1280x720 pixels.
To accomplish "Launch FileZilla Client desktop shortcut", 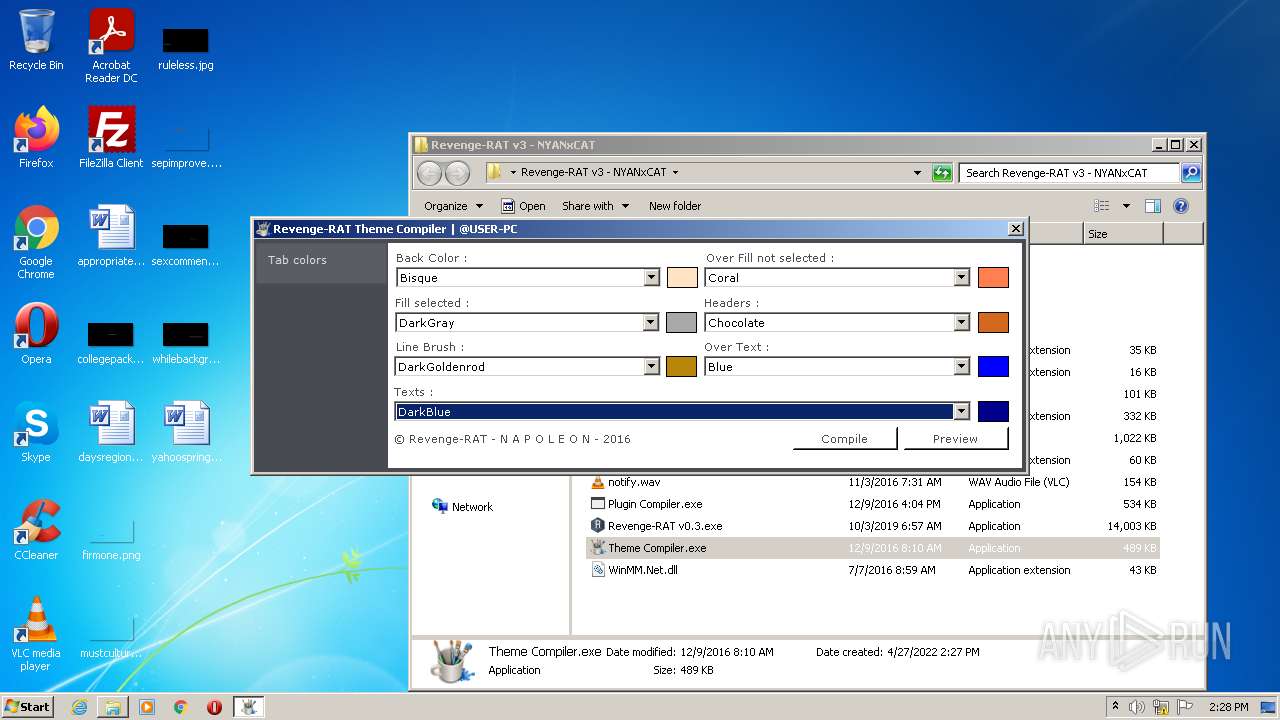I will [x=111, y=137].
